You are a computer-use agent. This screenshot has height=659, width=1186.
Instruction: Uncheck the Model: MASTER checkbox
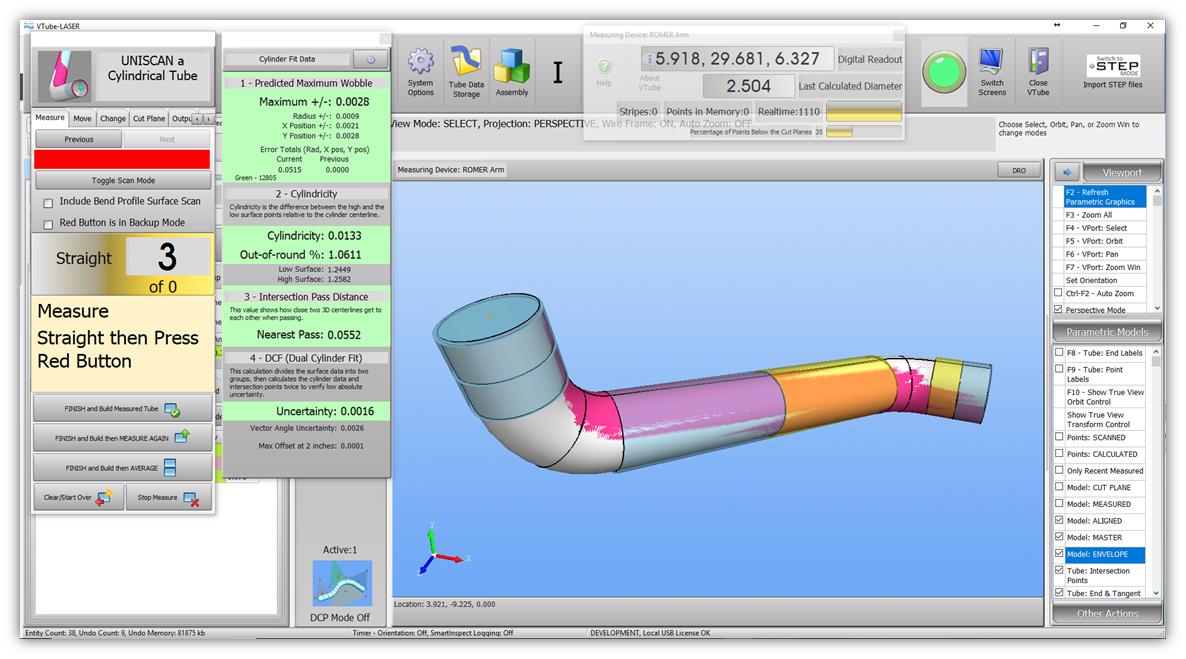tap(1060, 538)
